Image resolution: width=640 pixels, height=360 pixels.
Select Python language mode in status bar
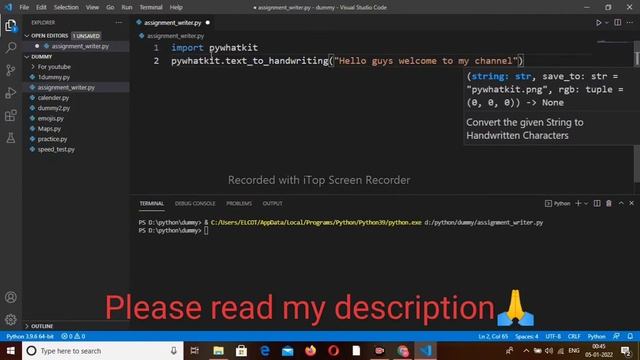click(x=596, y=336)
